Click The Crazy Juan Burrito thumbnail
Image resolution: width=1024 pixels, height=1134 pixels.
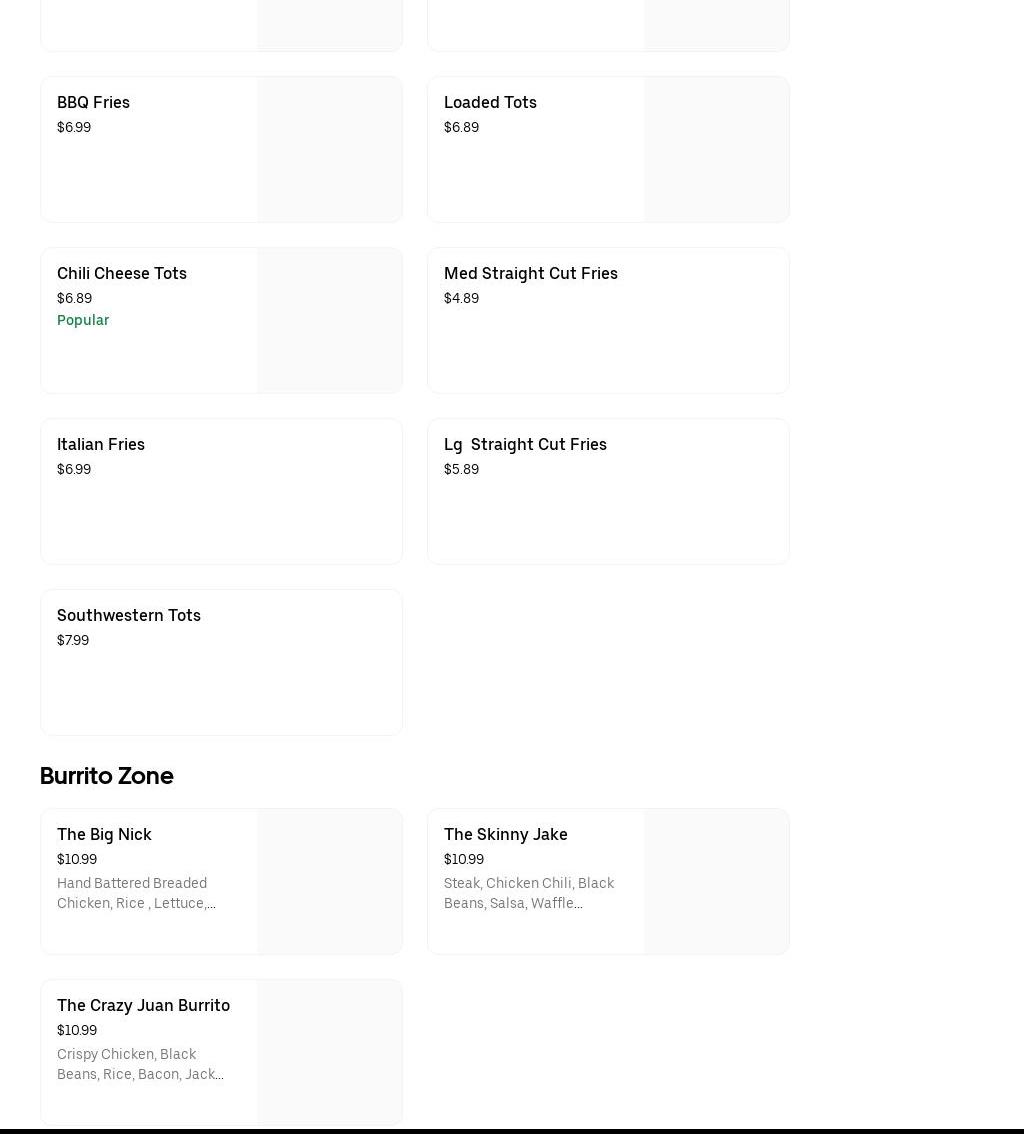coord(329,1052)
